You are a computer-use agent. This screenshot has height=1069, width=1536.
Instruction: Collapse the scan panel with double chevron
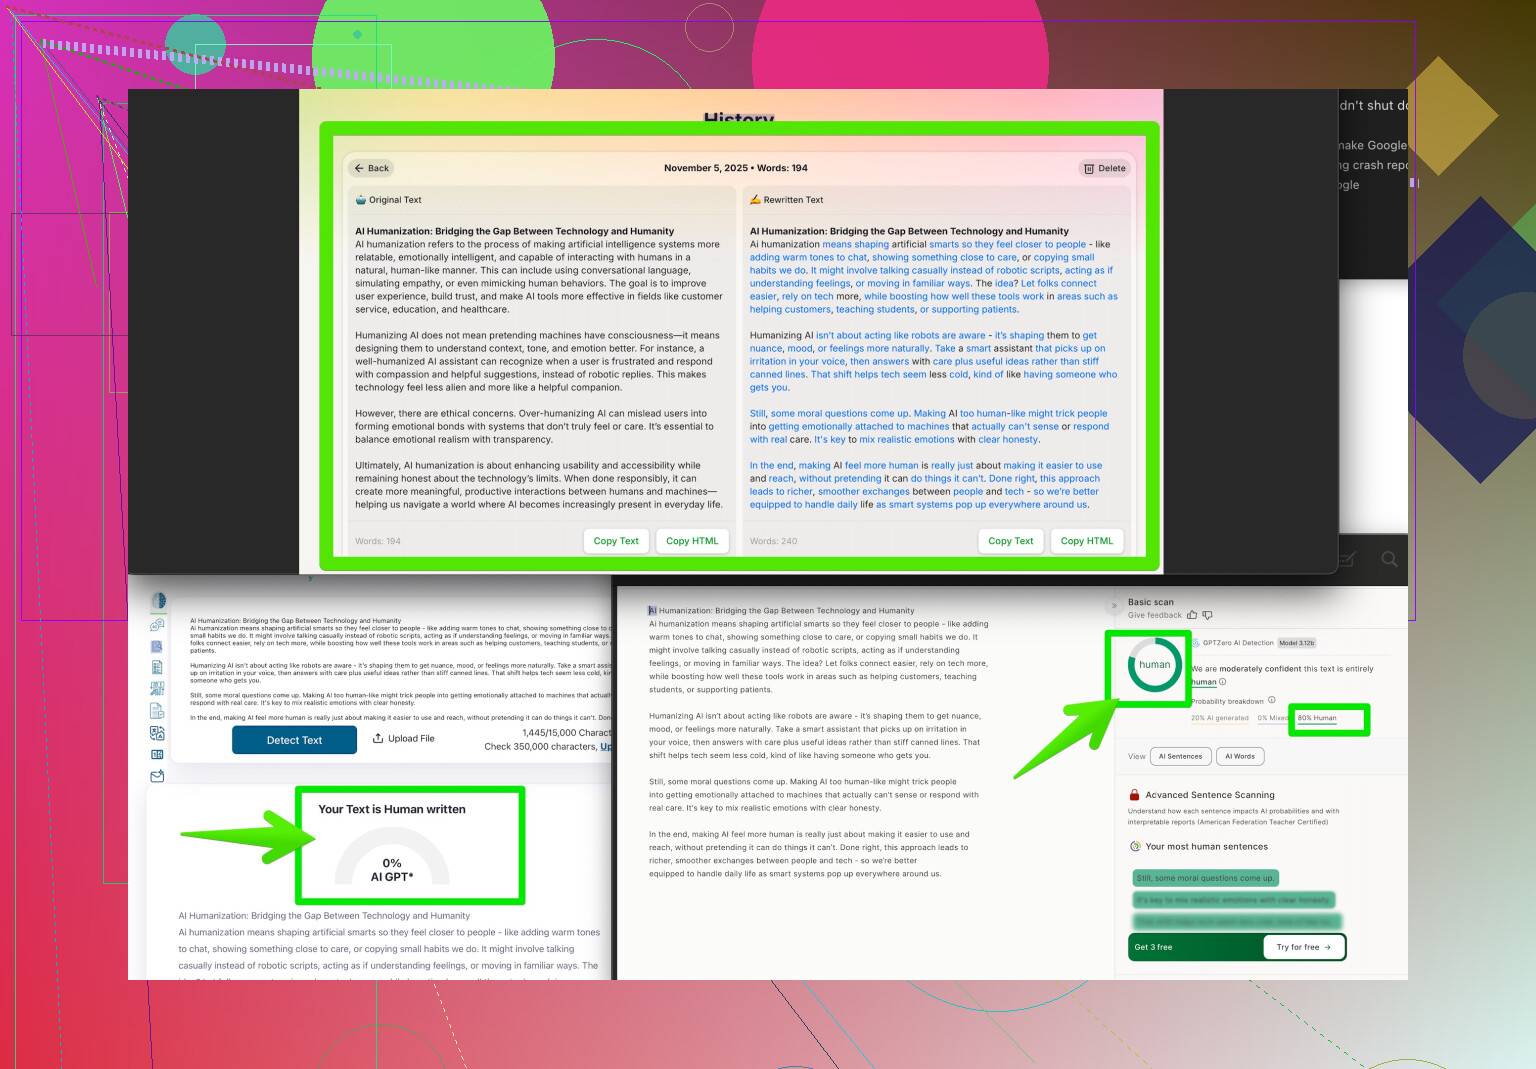[x=1114, y=606]
